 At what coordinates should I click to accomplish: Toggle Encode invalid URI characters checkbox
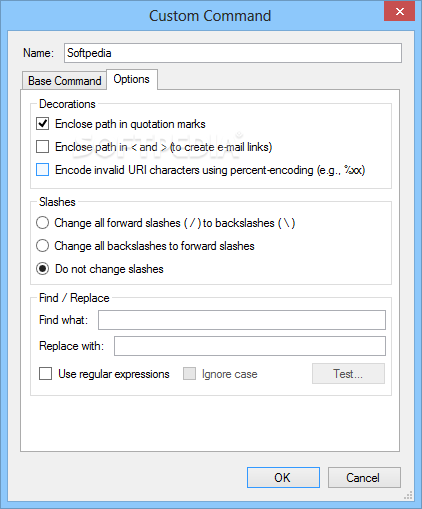coord(43,170)
